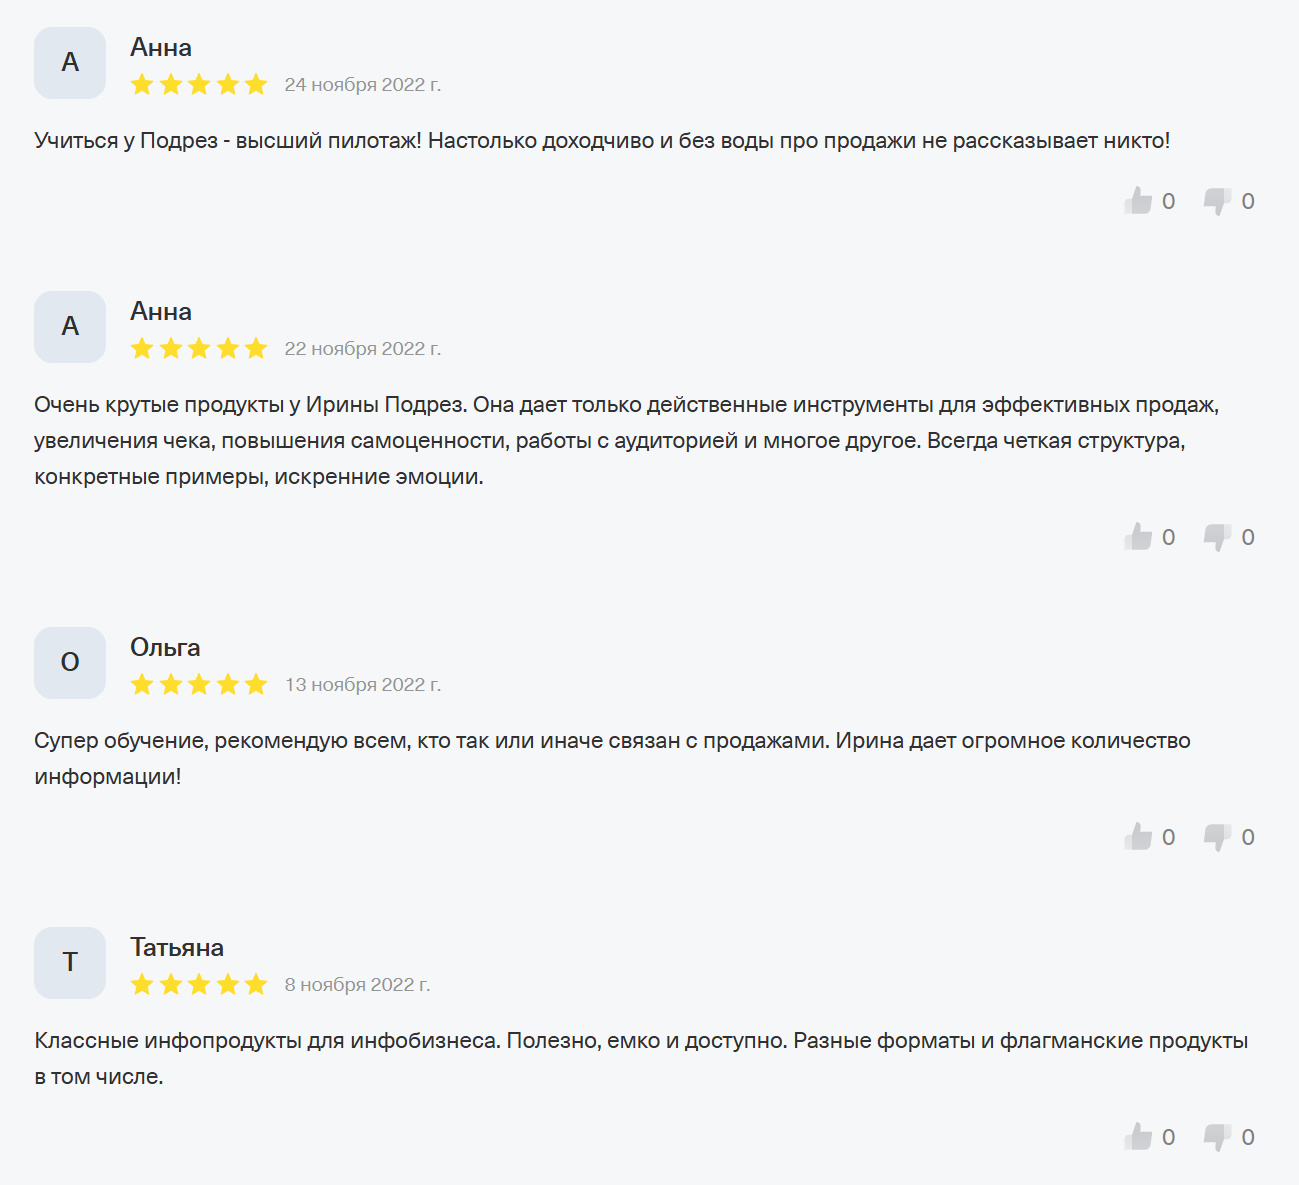Click Anna's avatar on November 24 review

[x=70, y=63]
